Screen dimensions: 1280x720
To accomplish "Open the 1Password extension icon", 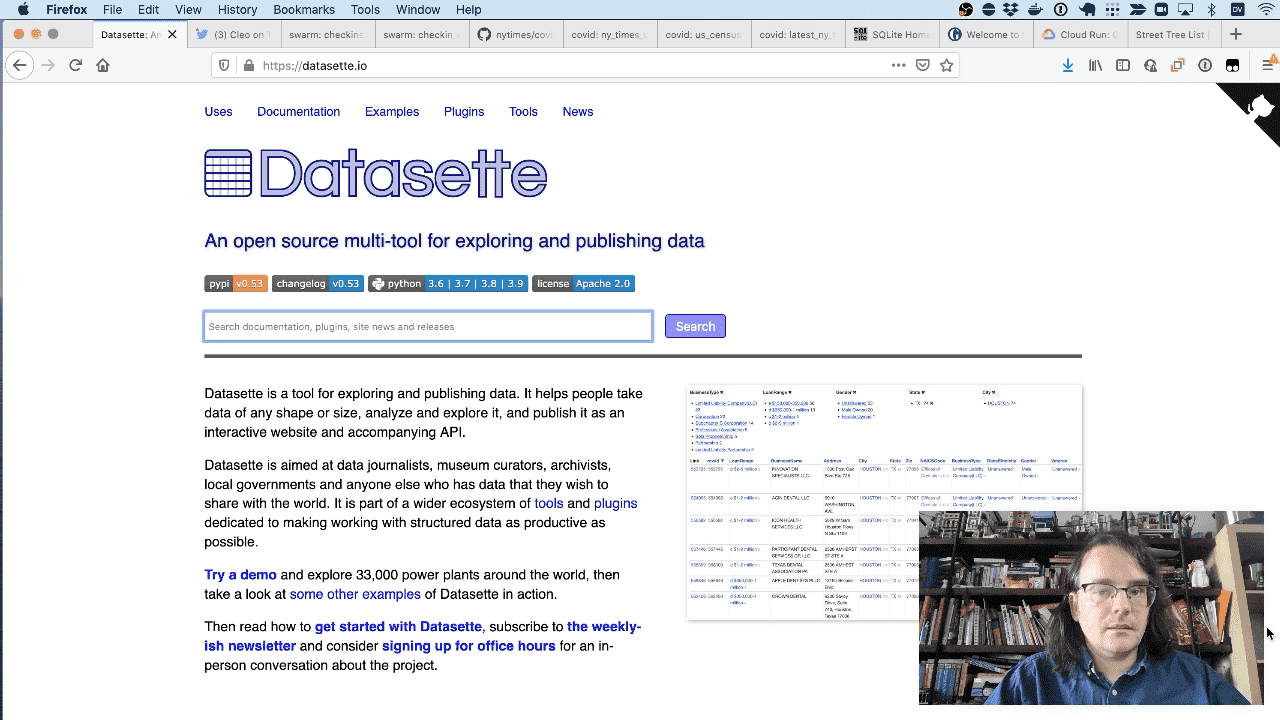I will tap(1205, 64).
